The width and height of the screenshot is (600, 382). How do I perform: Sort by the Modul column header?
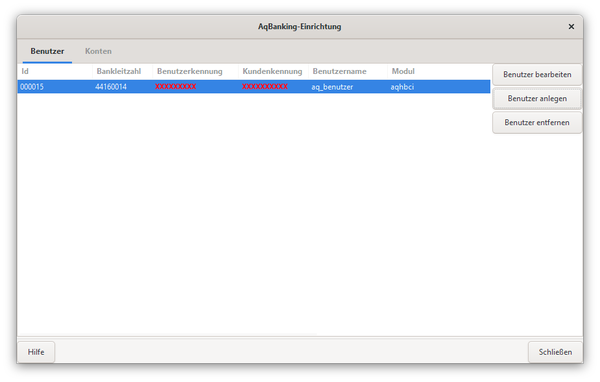tap(439, 72)
